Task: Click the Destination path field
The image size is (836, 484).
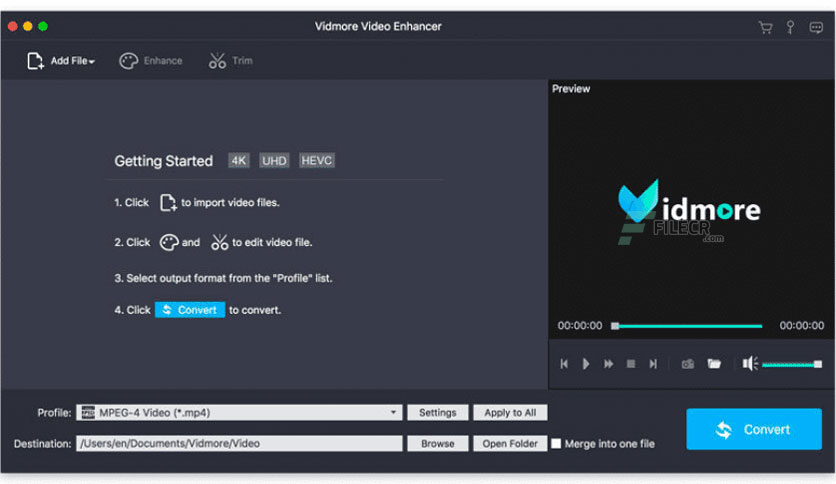Action: (239, 443)
